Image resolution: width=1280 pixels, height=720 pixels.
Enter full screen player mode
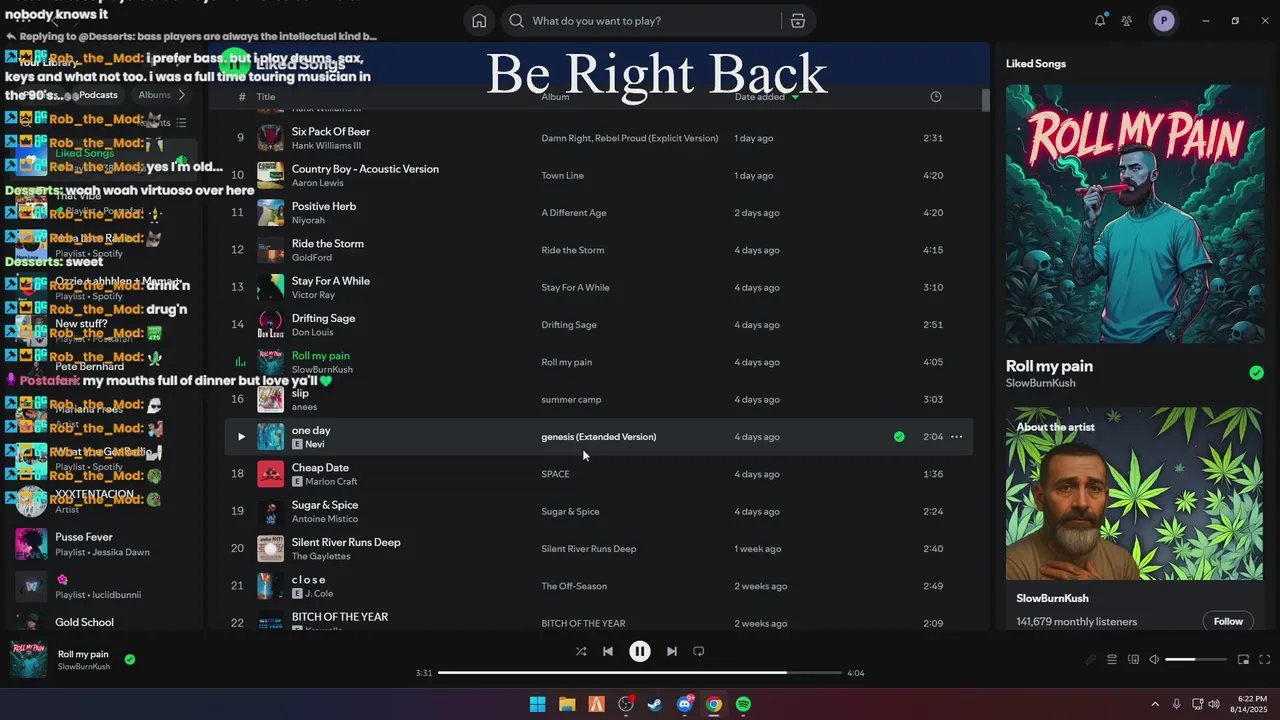pos(1265,660)
